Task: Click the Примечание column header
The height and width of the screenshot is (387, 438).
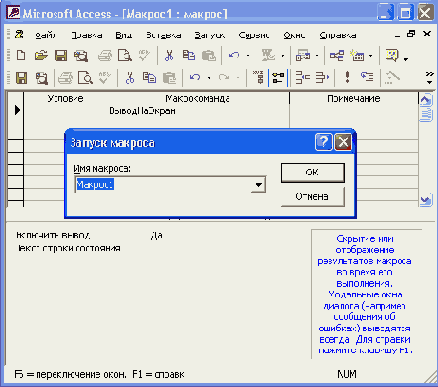Action: (x=354, y=98)
